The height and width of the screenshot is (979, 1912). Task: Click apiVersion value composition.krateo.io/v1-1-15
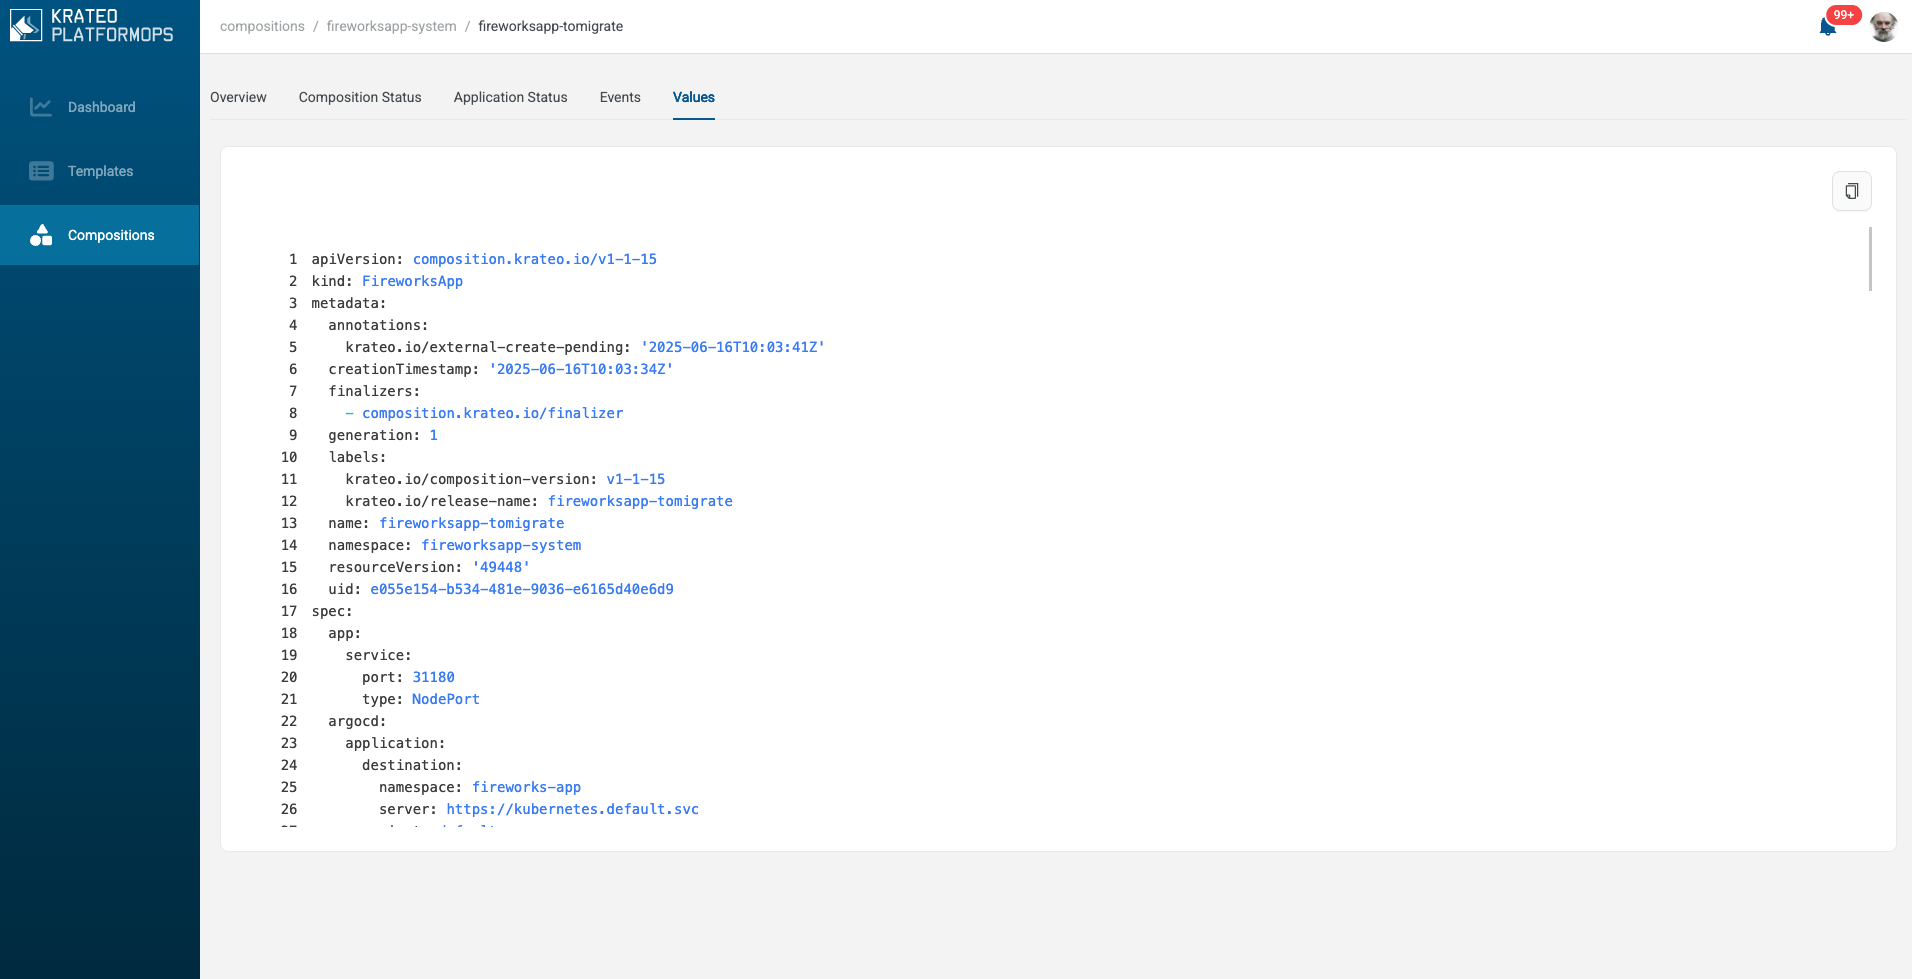[535, 259]
